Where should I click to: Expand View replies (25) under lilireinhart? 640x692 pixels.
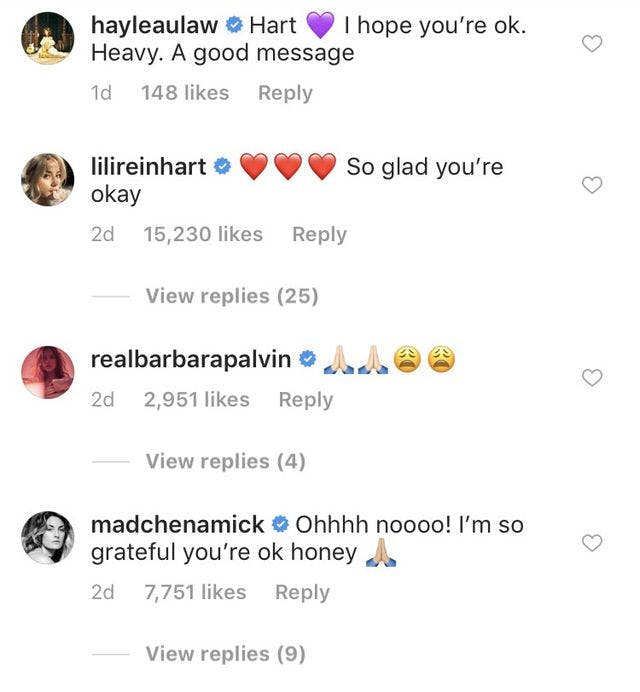coord(231,296)
